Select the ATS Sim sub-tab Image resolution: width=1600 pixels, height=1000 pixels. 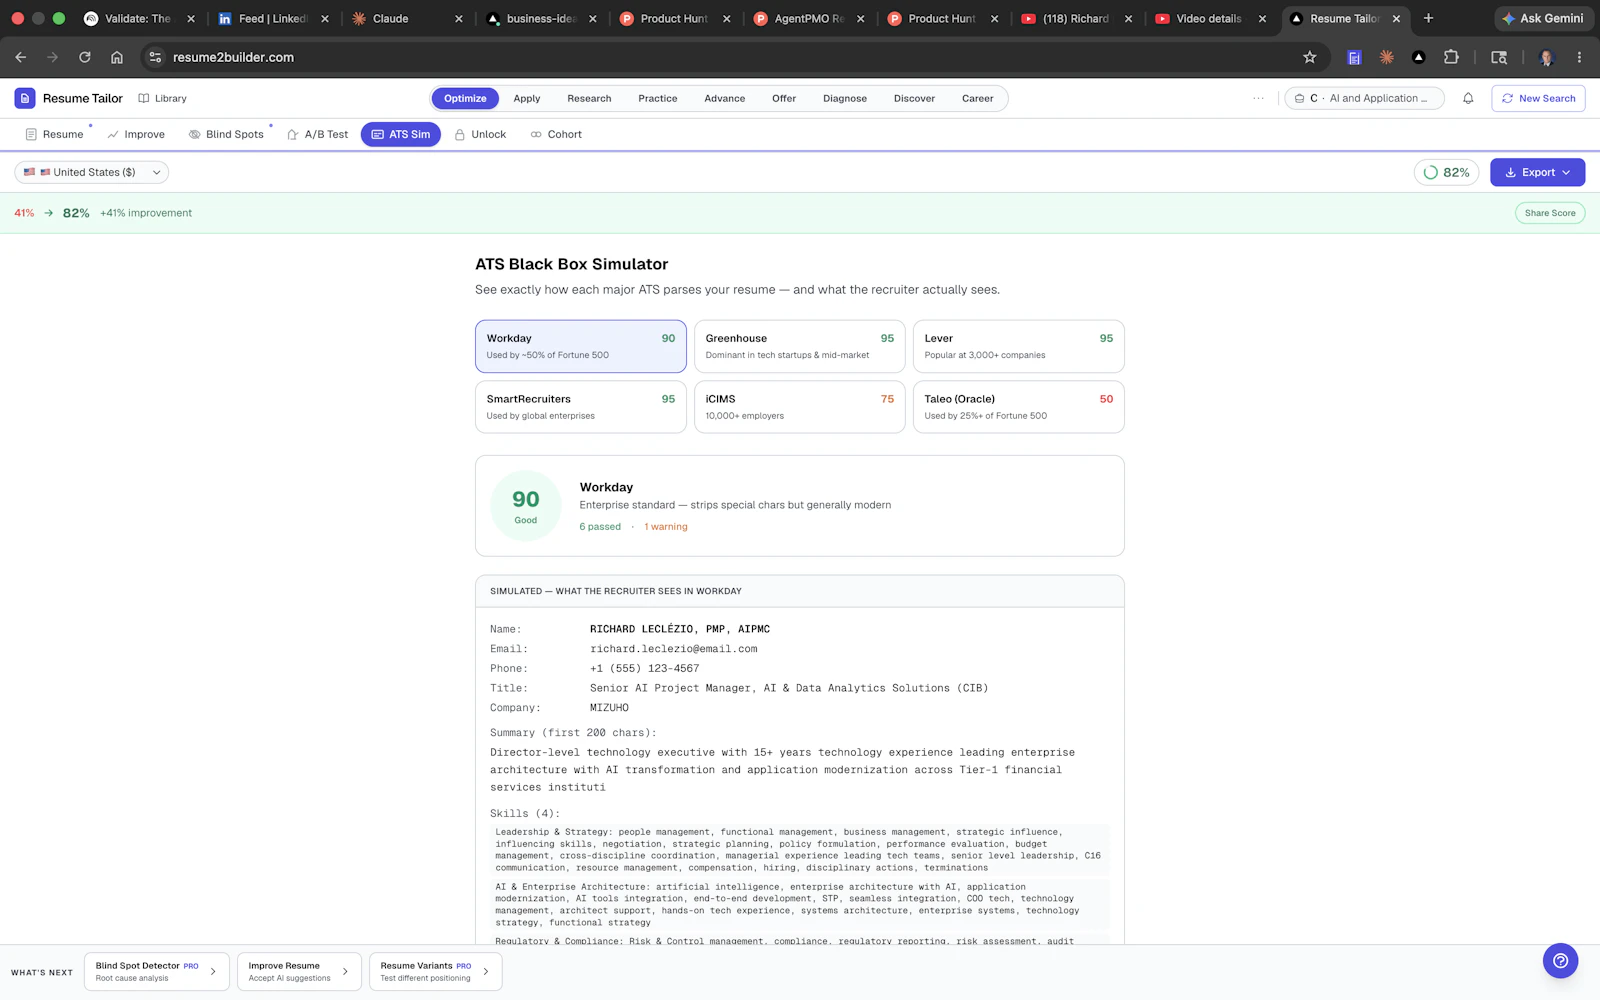click(x=400, y=134)
